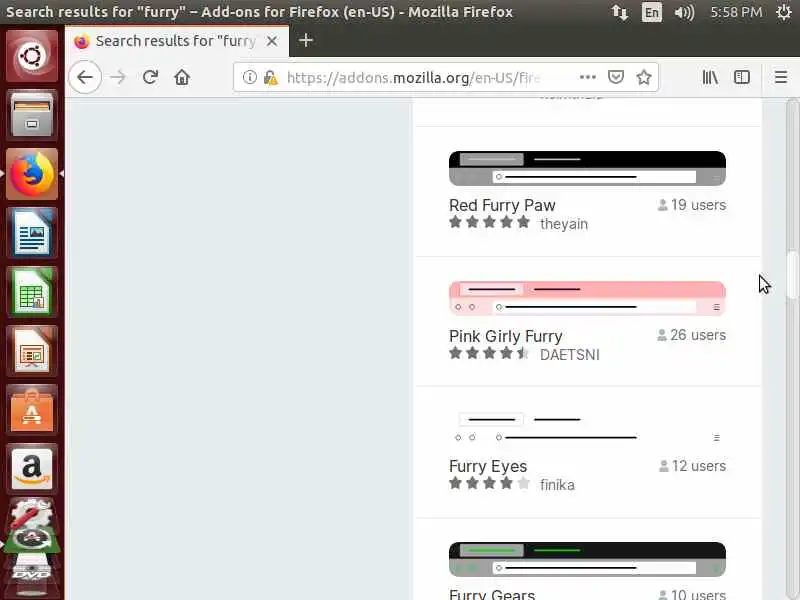Image resolution: width=800 pixels, height=600 pixels.
Task: Save page to Pocket
Action: [616, 77]
